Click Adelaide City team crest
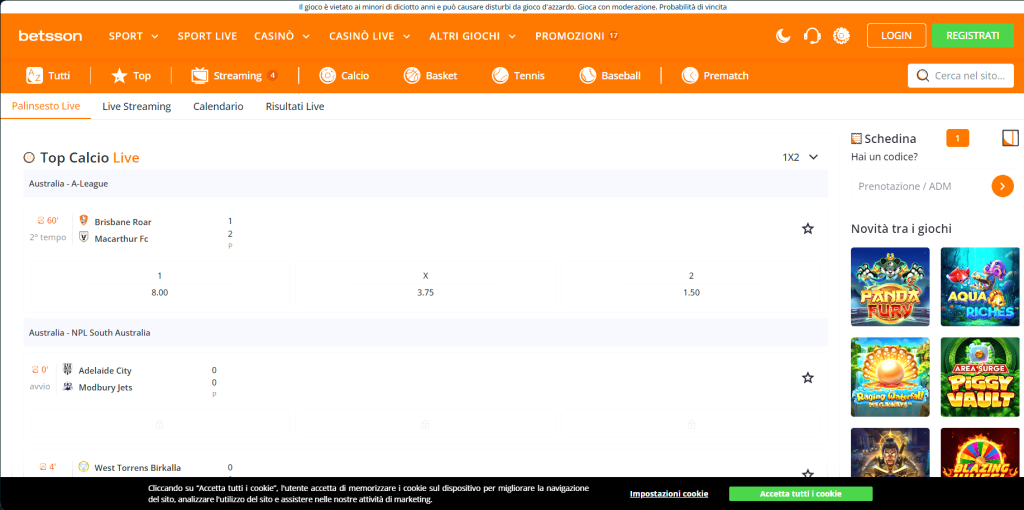This screenshot has width=1024, height=510. pos(67,370)
